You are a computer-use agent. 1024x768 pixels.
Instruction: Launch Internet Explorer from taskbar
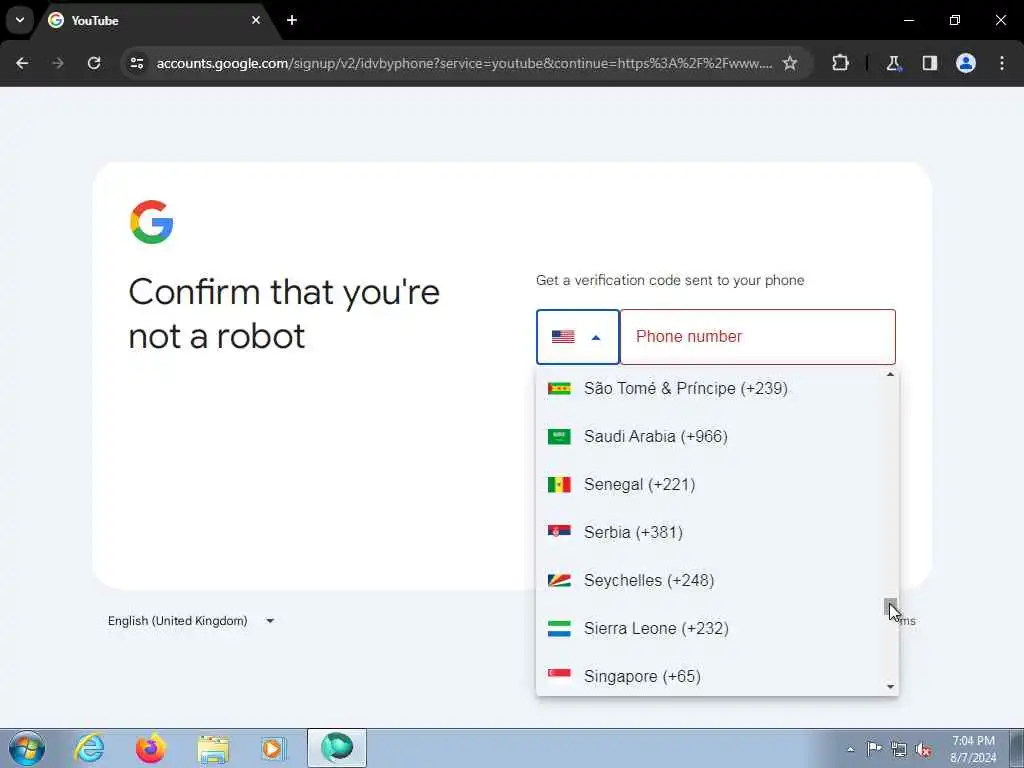(89, 748)
